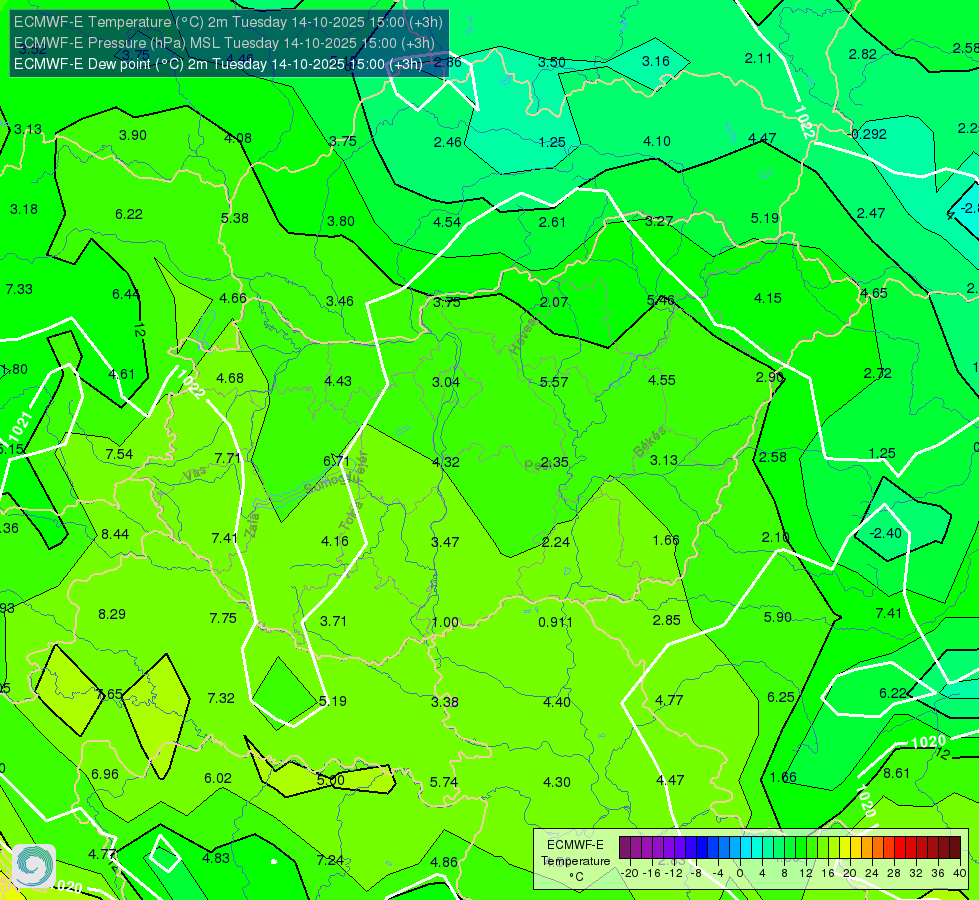Click the dew point value 2.85

(667, 620)
